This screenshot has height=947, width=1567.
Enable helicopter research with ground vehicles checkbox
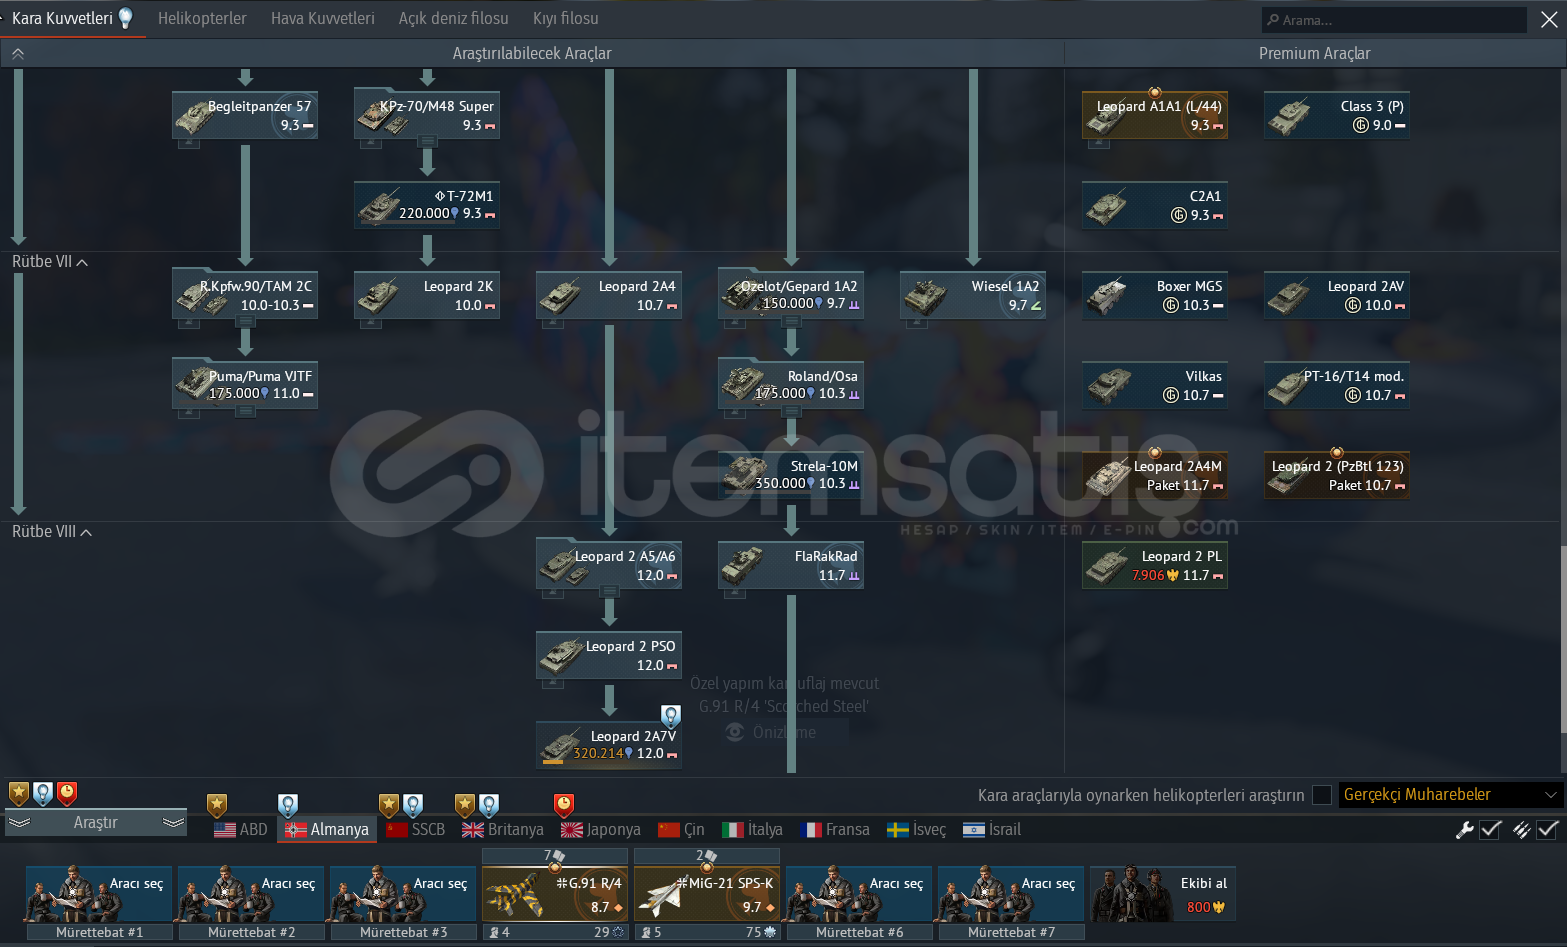1322,795
